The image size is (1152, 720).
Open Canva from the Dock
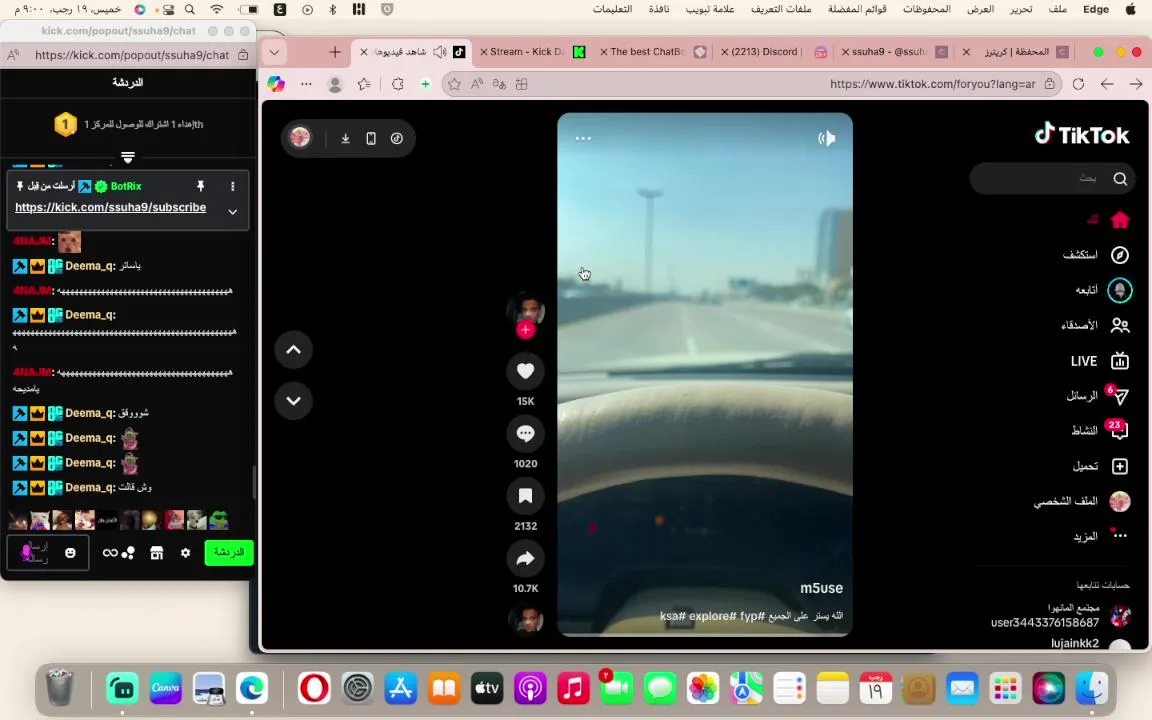pos(165,688)
